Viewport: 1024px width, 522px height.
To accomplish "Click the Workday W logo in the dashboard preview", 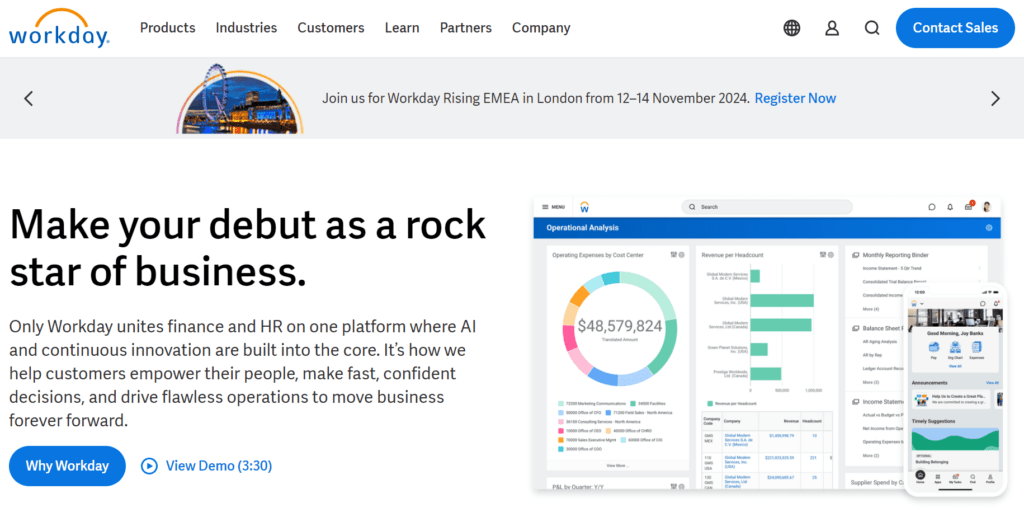I will click(x=584, y=207).
